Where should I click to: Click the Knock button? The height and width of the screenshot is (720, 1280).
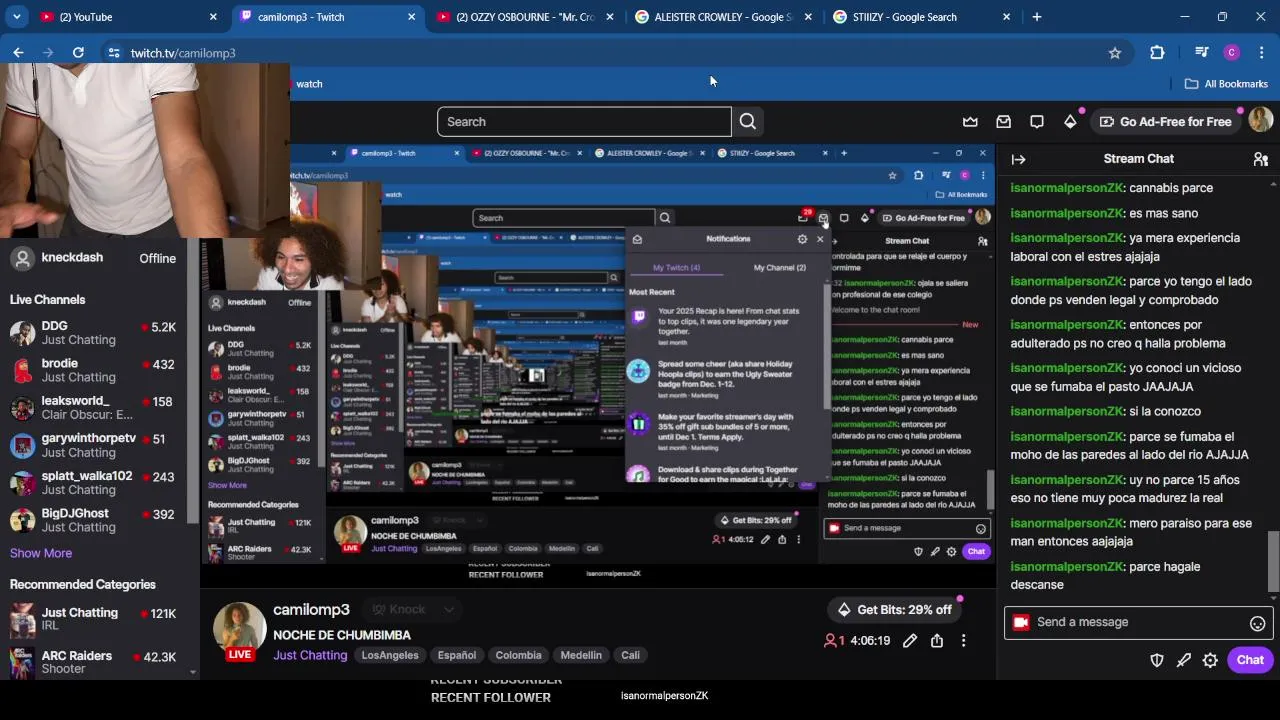click(398, 610)
